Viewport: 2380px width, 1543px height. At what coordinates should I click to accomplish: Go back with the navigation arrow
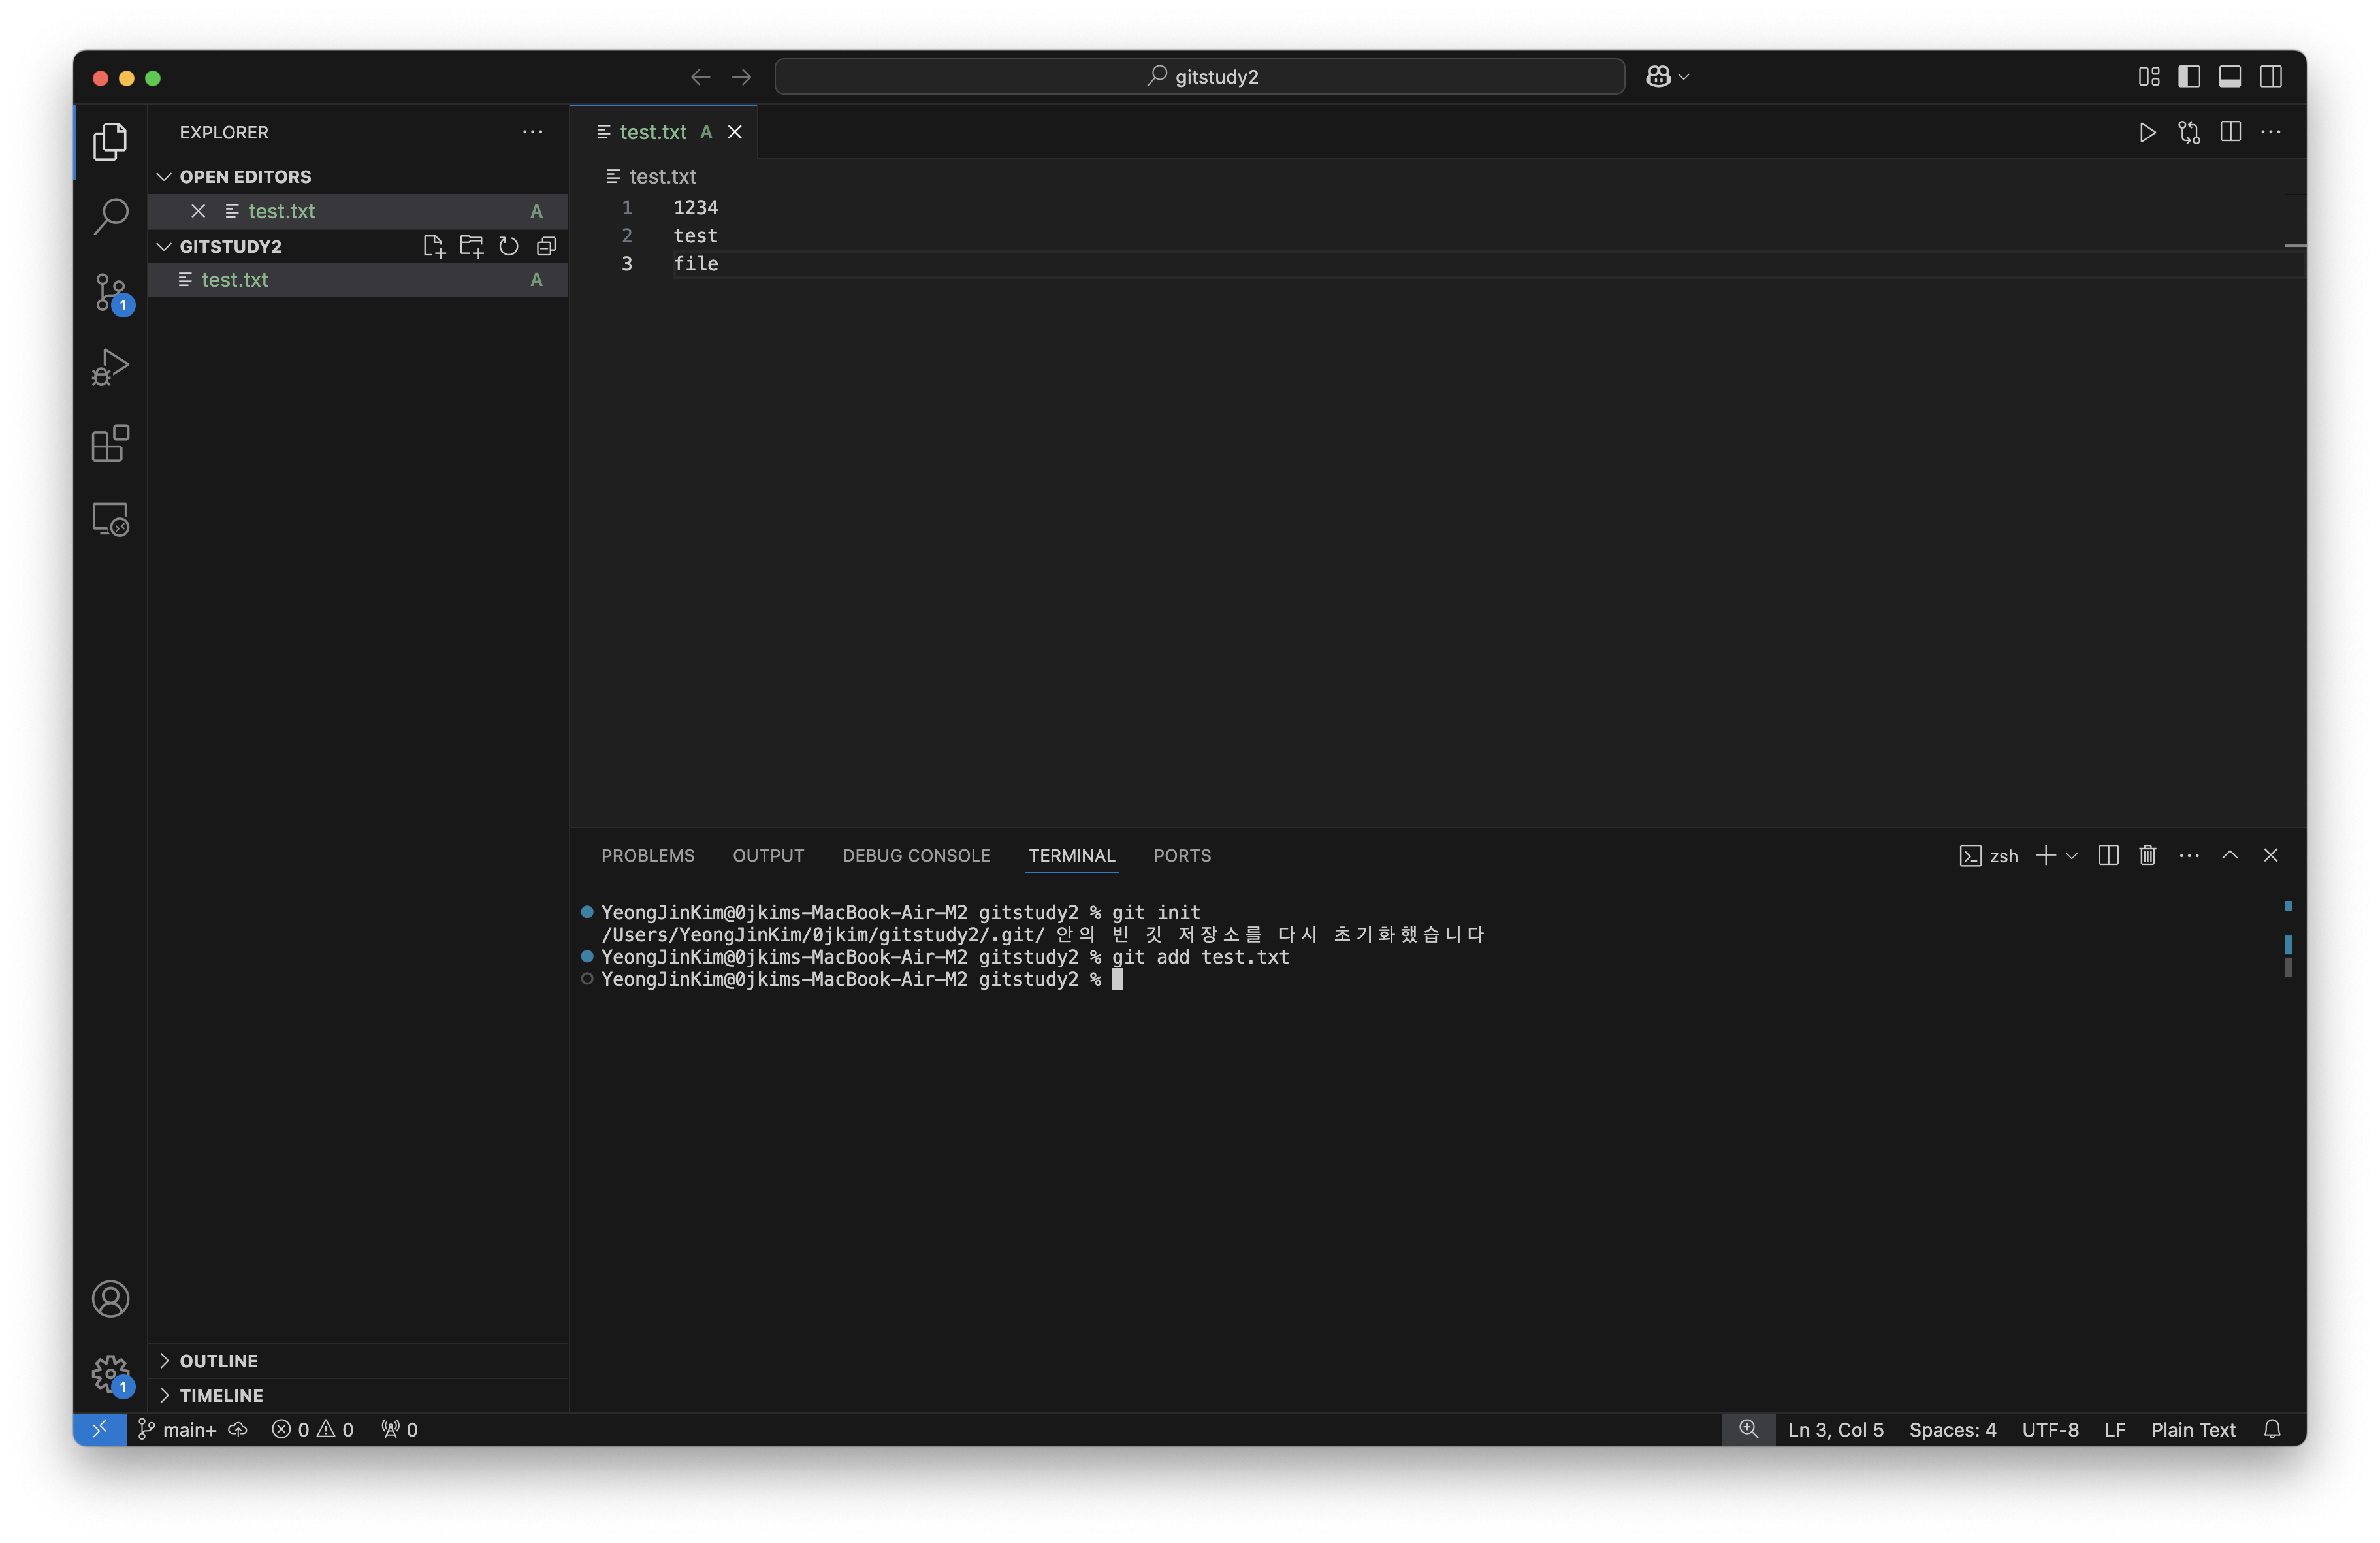pyautogui.click(x=700, y=77)
